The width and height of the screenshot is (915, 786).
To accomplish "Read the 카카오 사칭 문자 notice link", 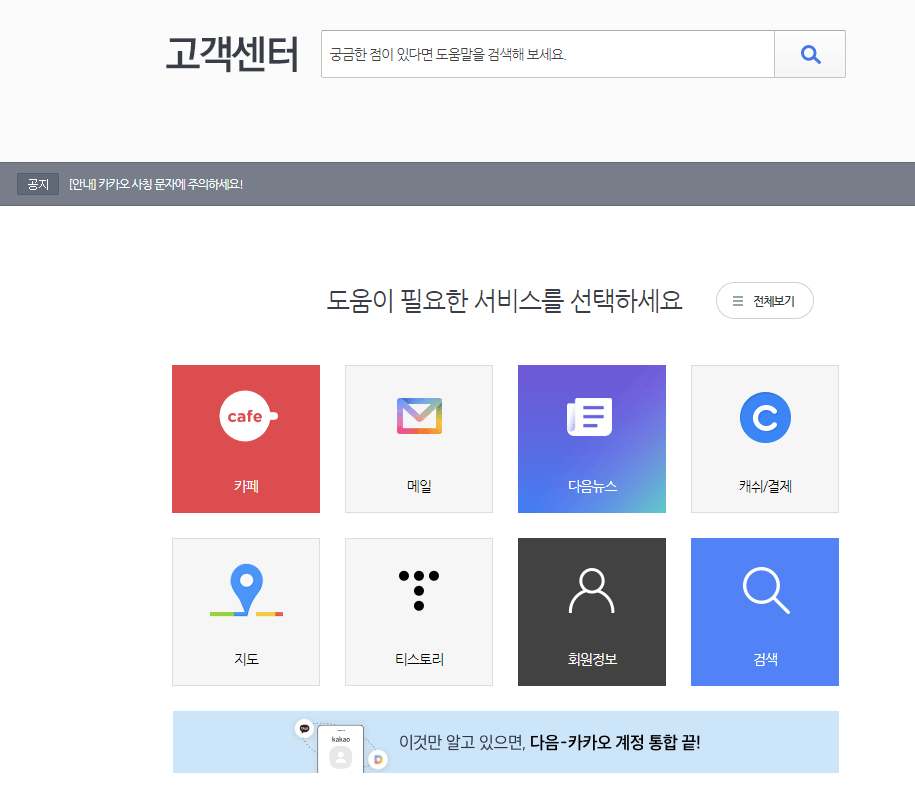I will pos(156,184).
